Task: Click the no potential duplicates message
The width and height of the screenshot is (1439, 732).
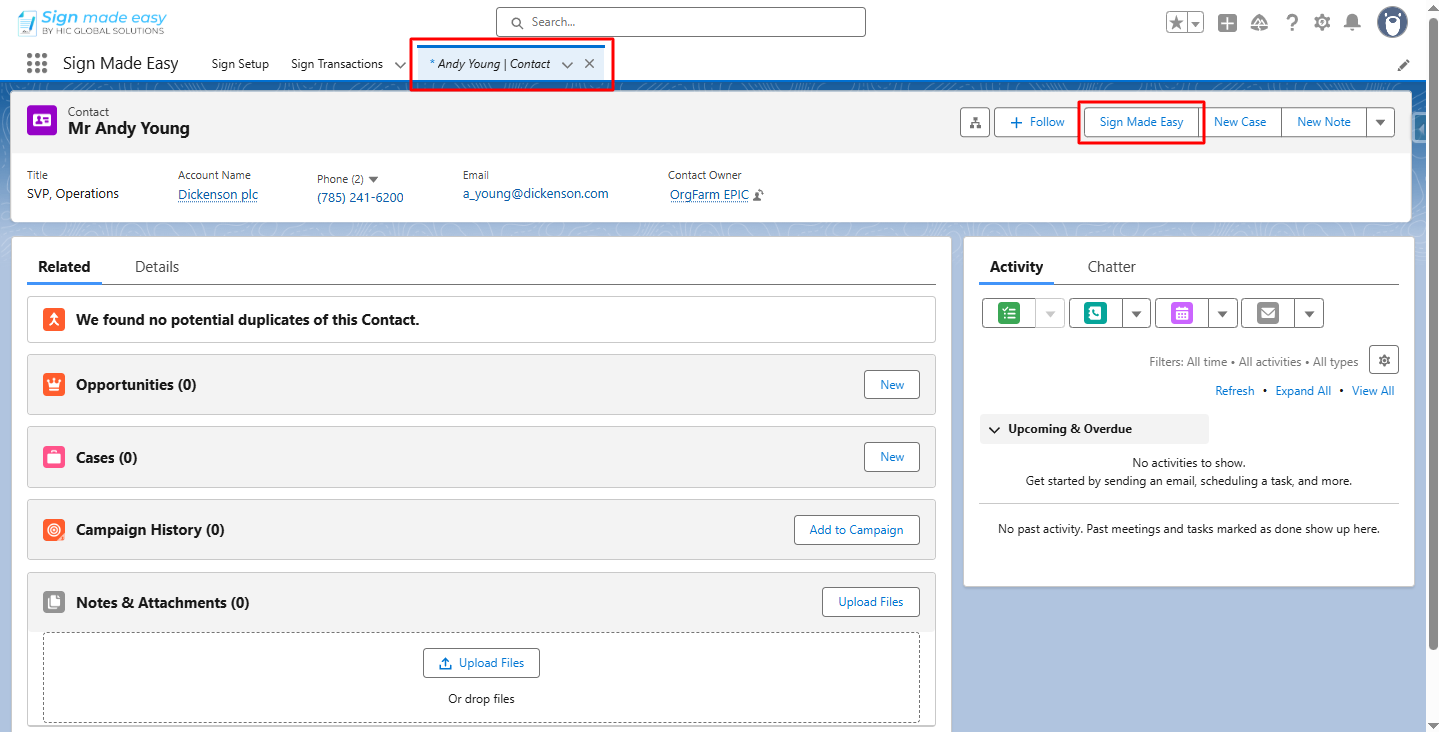Action: tap(247, 320)
